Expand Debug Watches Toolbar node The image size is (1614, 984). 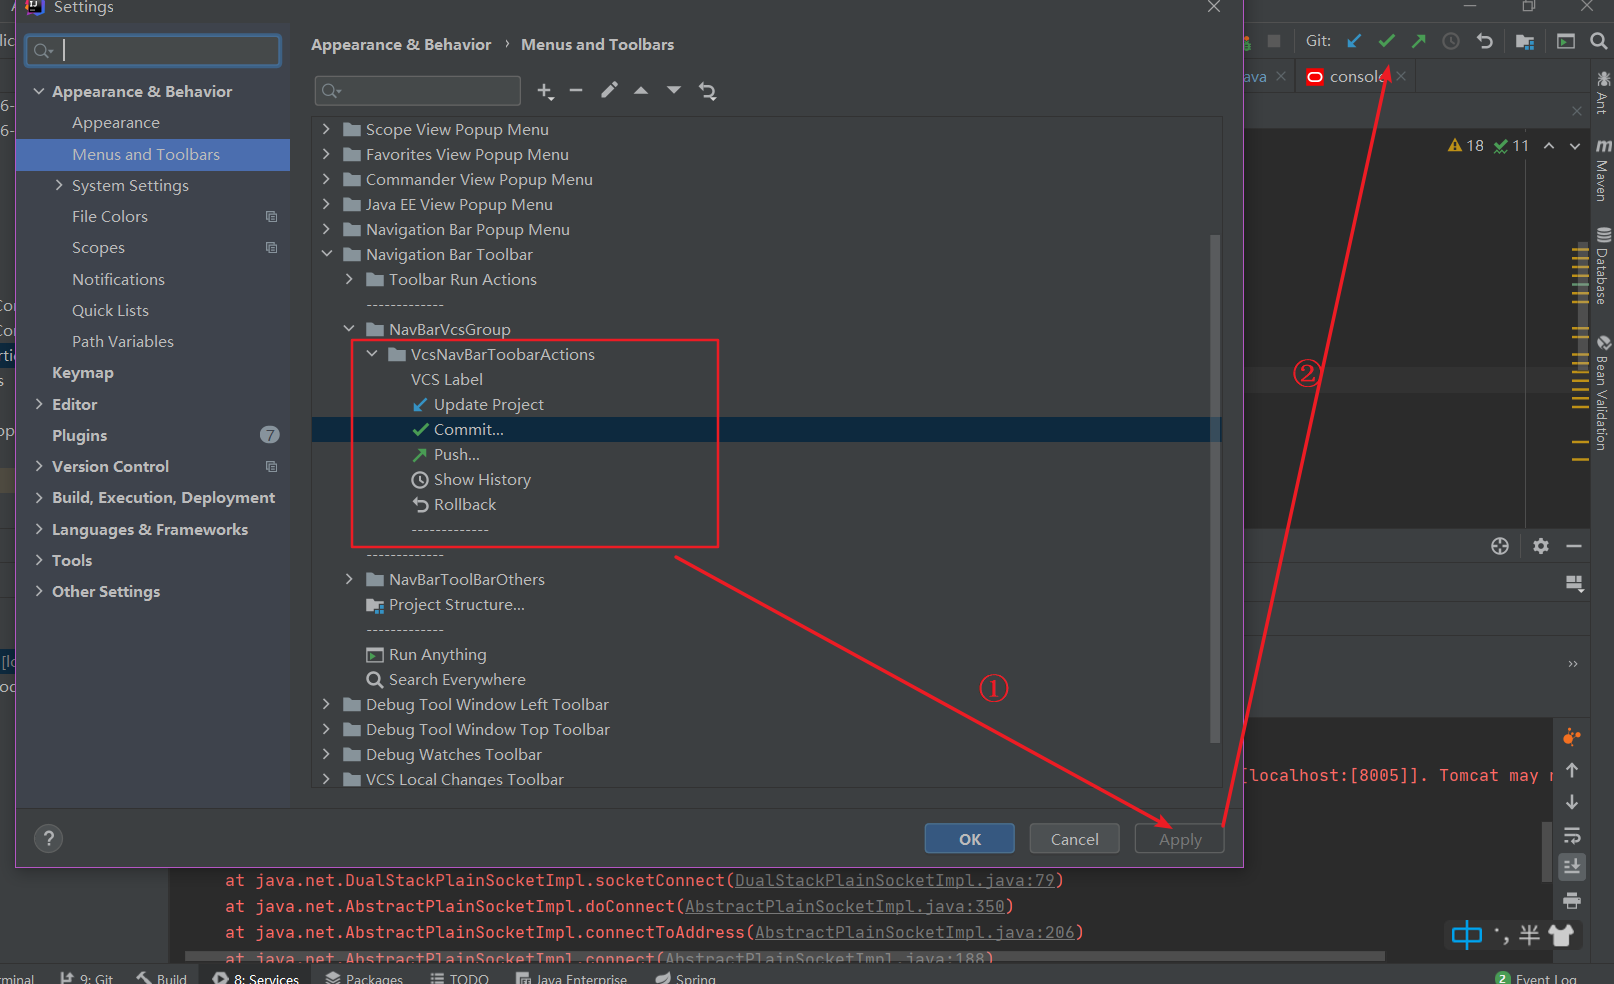click(x=326, y=754)
